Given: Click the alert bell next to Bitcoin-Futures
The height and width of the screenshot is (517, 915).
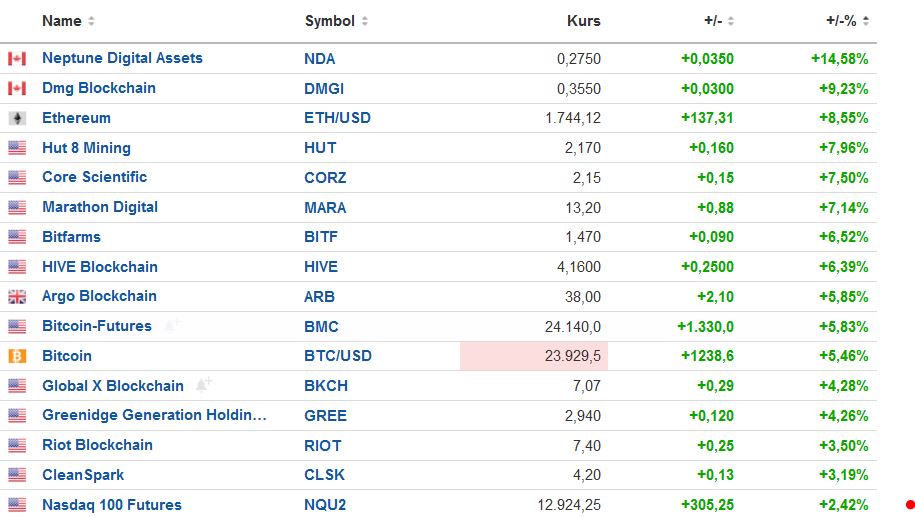Looking at the screenshot, I should [x=172, y=325].
